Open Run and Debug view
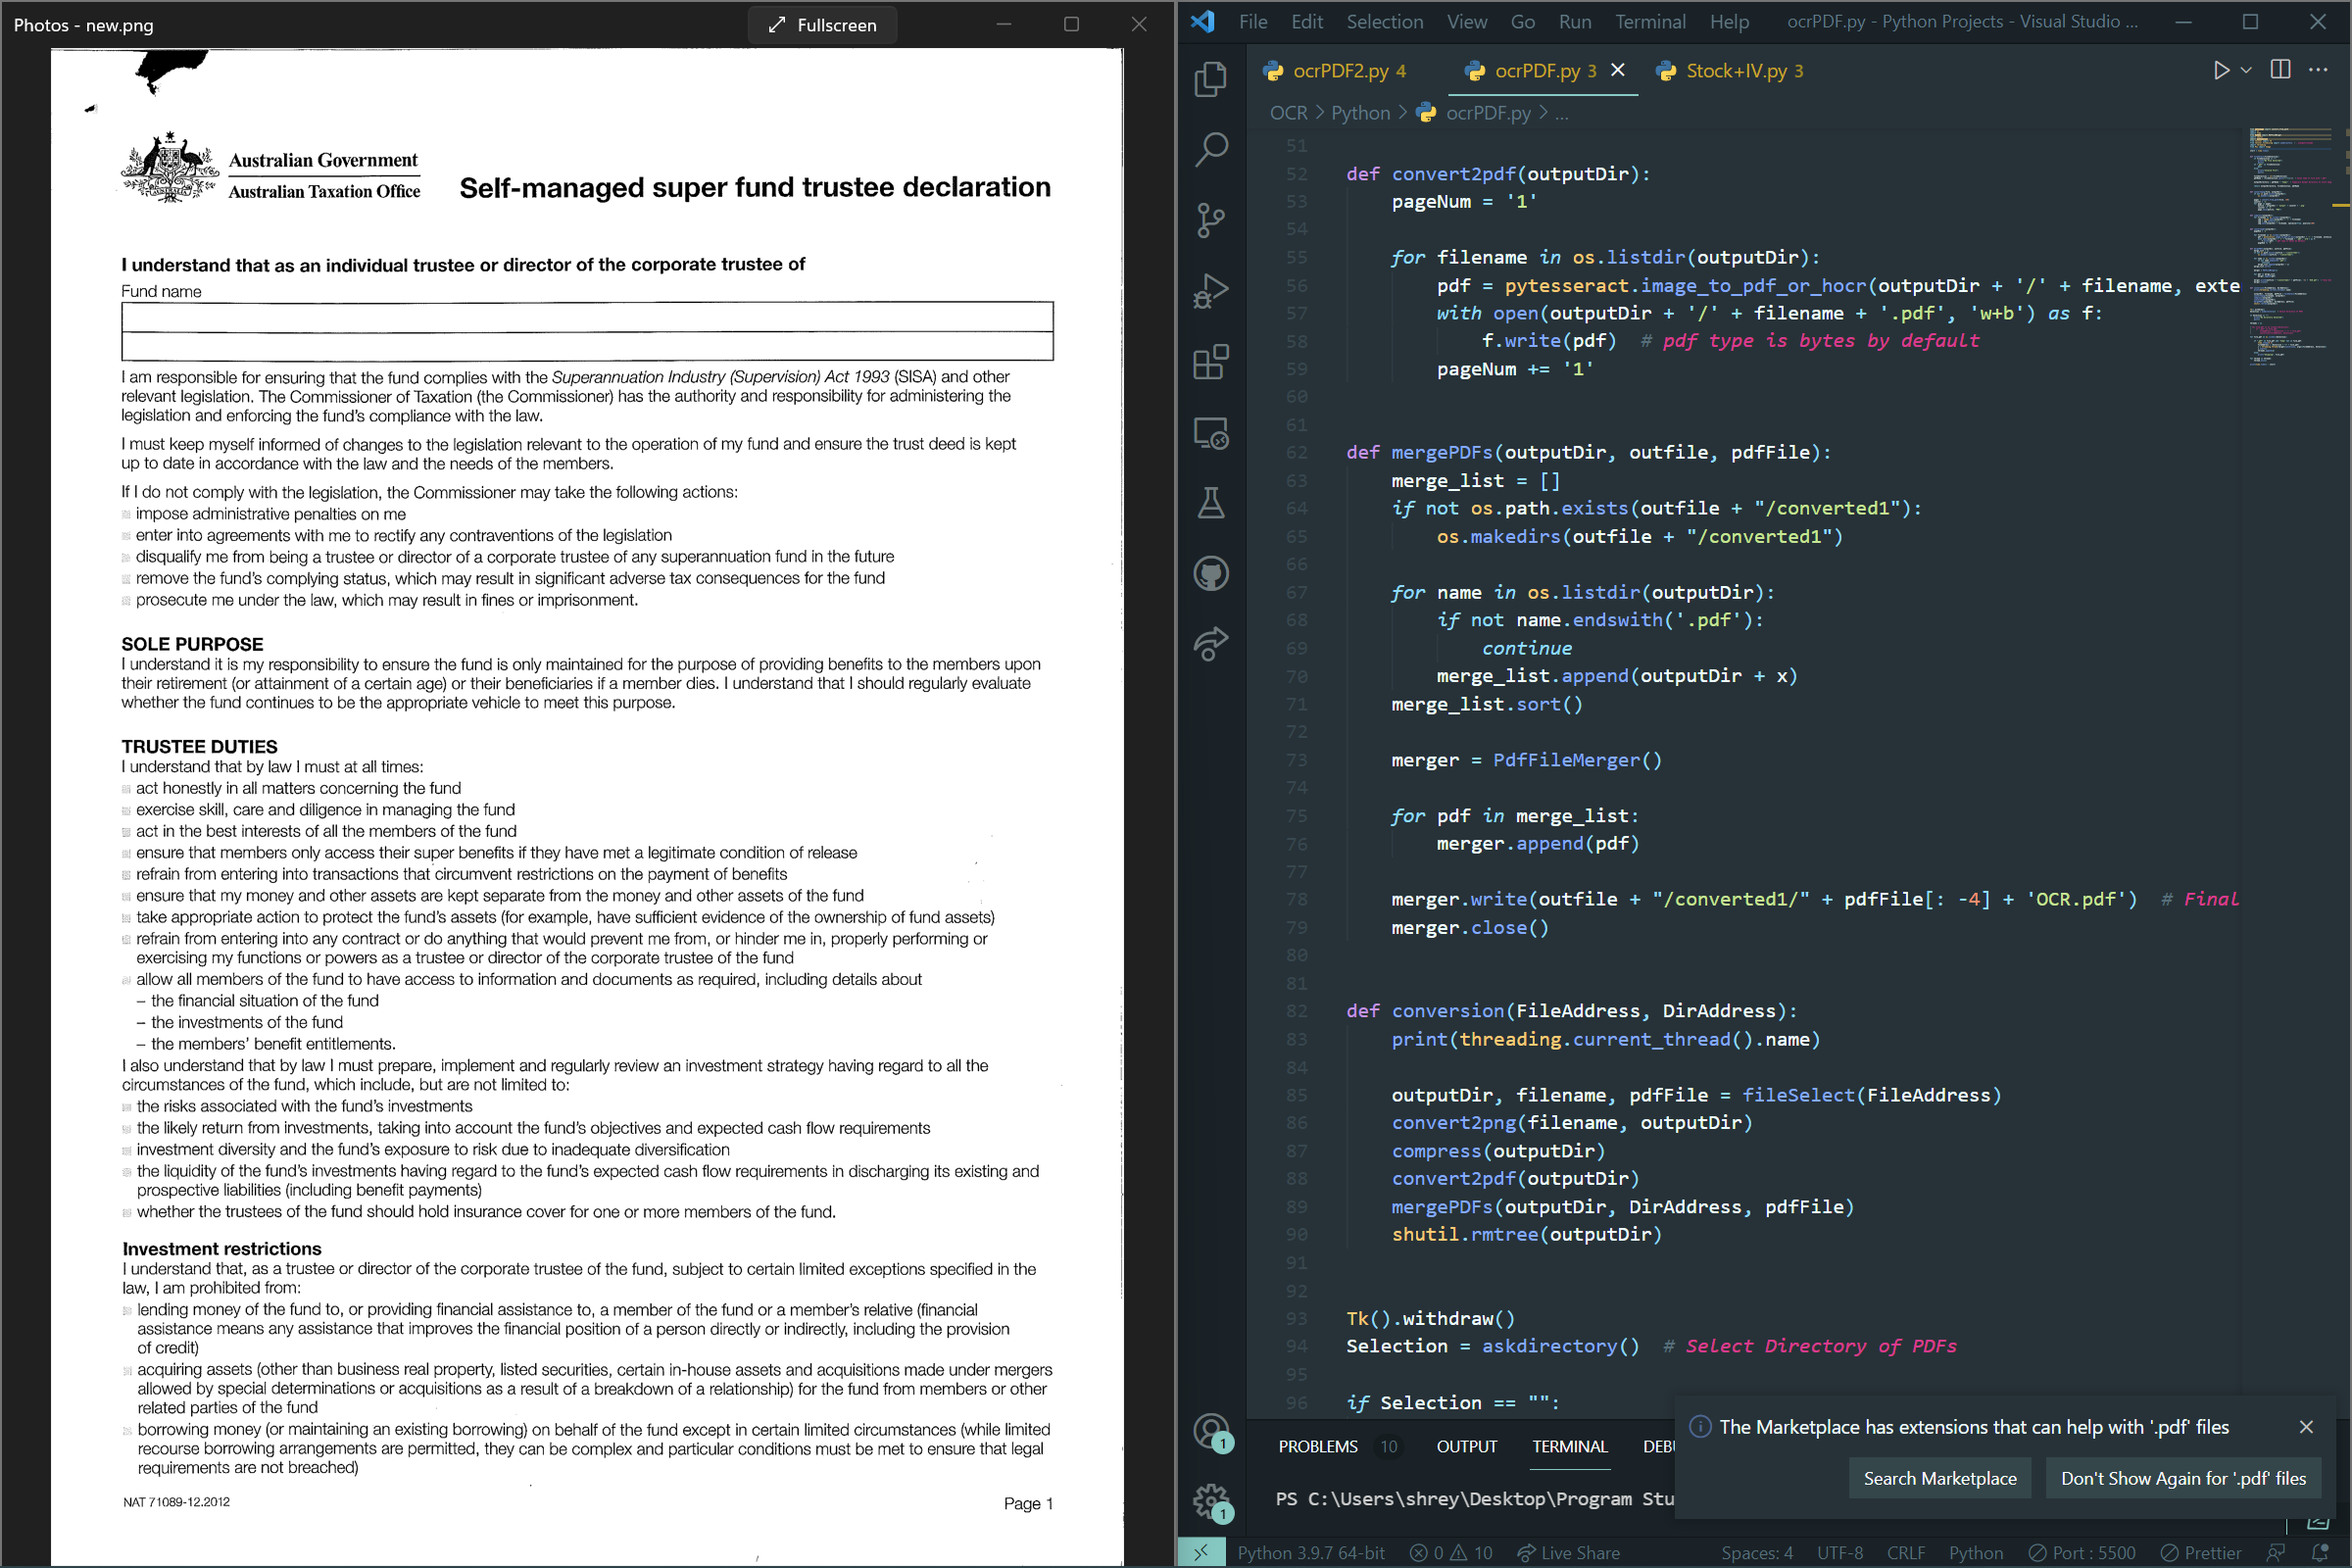Screen dimensions: 2352x1568 point(1210,291)
